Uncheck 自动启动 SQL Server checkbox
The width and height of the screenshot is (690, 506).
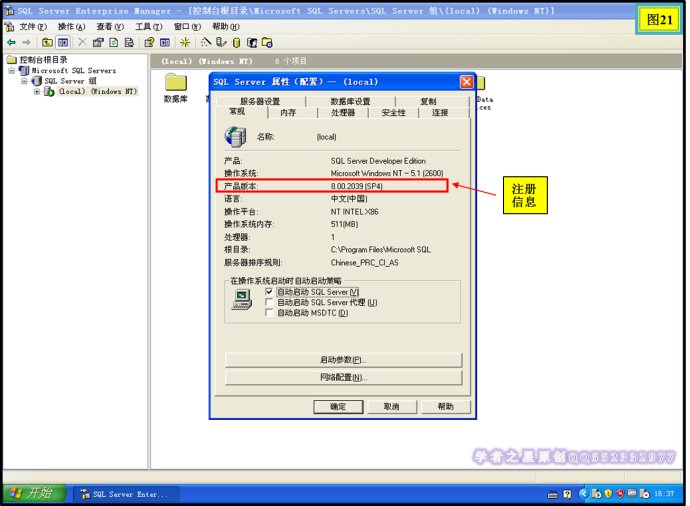[269, 292]
